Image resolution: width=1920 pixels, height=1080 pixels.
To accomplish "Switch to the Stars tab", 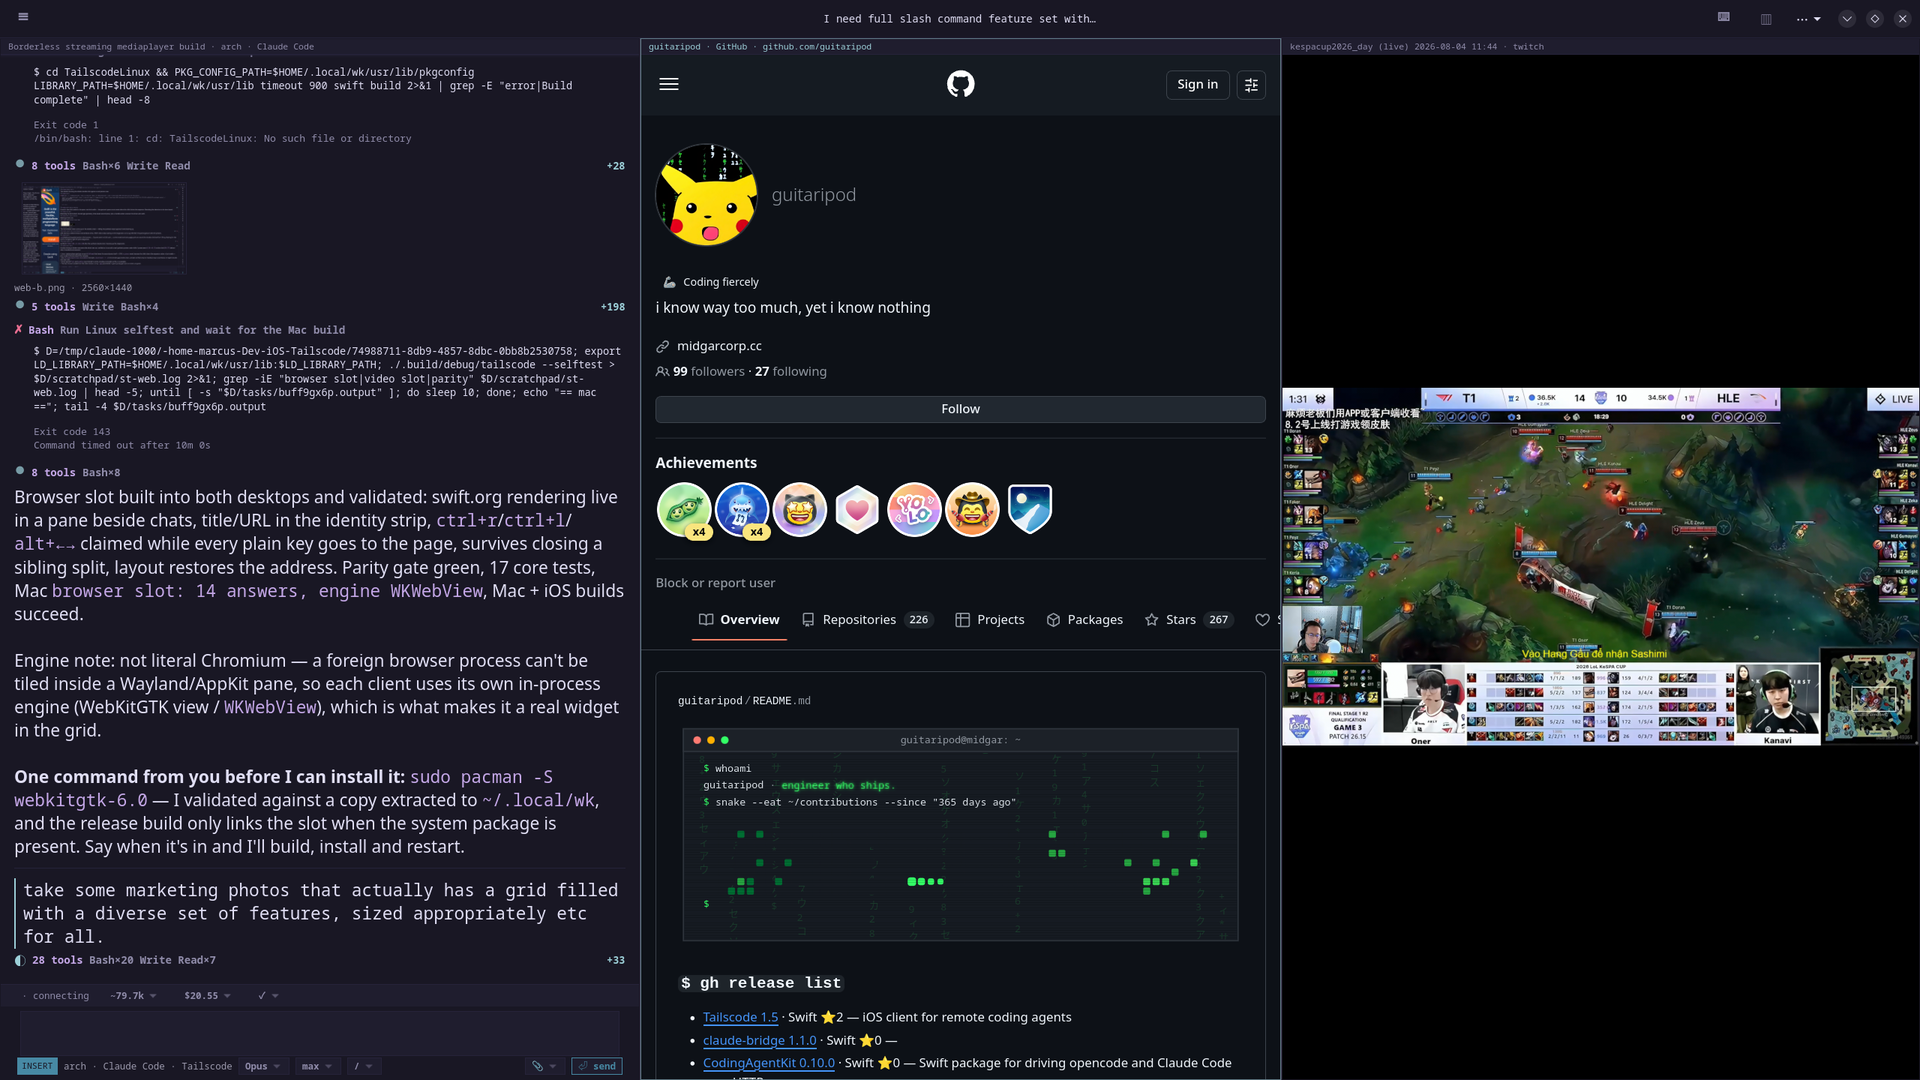I will 1188,620.
